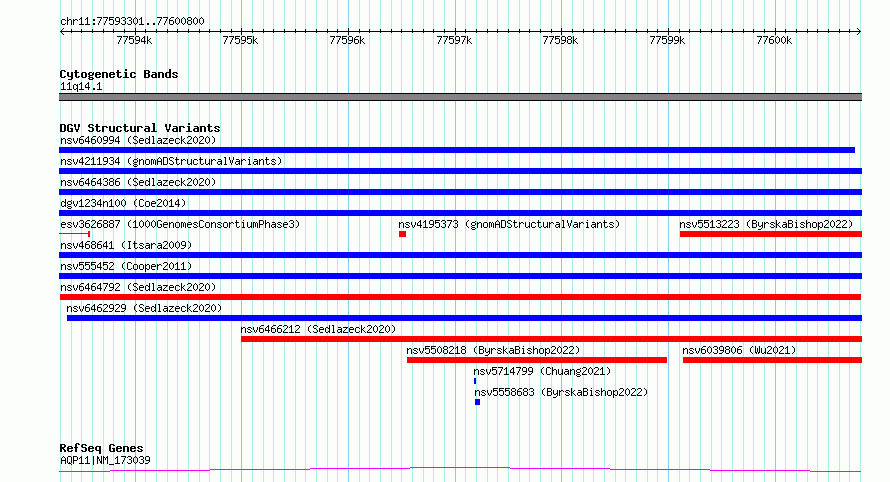Select the red bar under nsv6464792
Screen dimensions: 890x482
click(460, 297)
